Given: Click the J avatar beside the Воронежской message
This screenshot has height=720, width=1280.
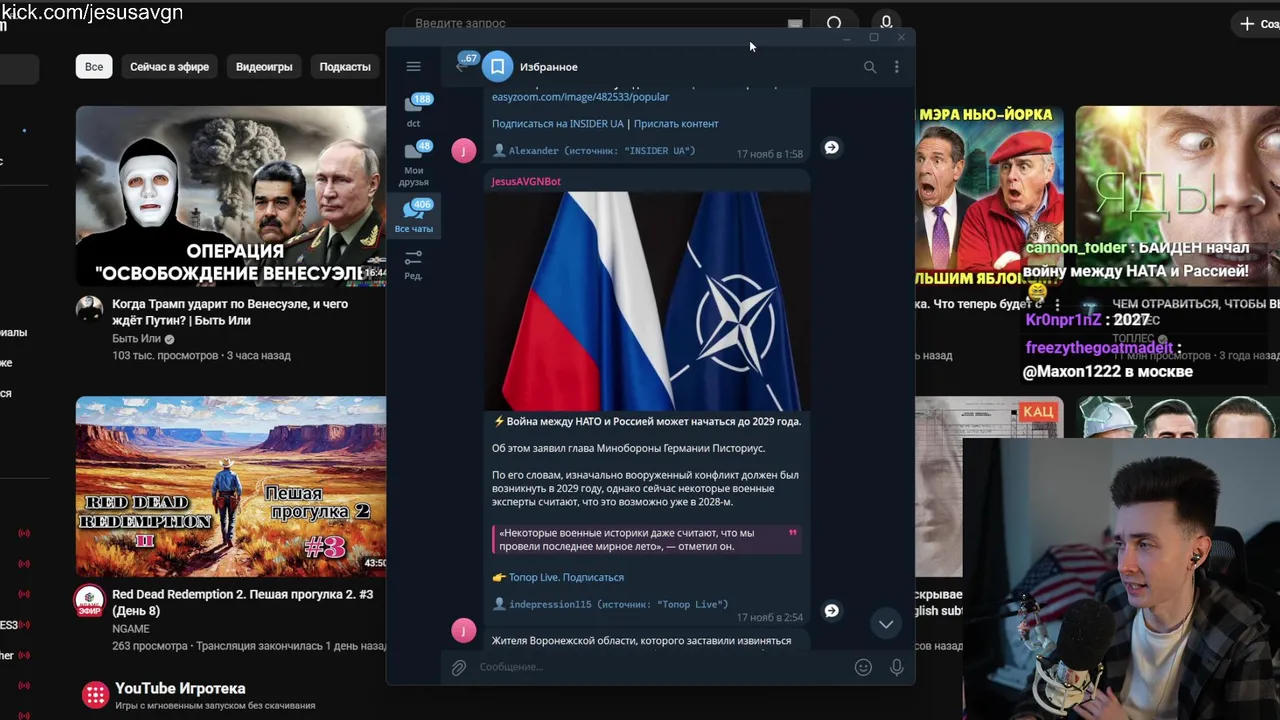Looking at the screenshot, I should pyautogui.click(x=464, y=630).
